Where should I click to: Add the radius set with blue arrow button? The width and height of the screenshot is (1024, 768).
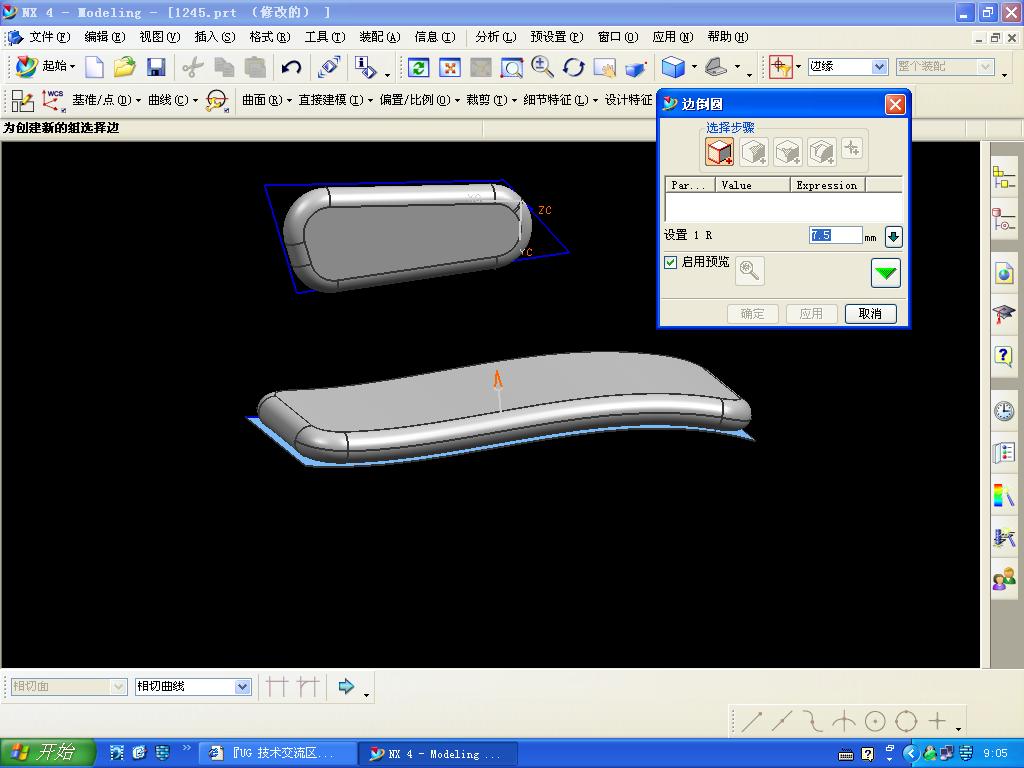point(893,236)
